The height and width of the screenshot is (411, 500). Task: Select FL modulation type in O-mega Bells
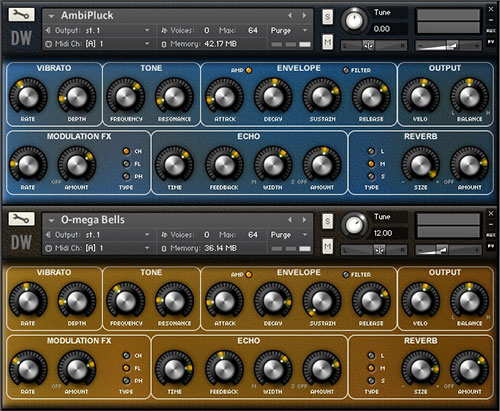(126, 368)
